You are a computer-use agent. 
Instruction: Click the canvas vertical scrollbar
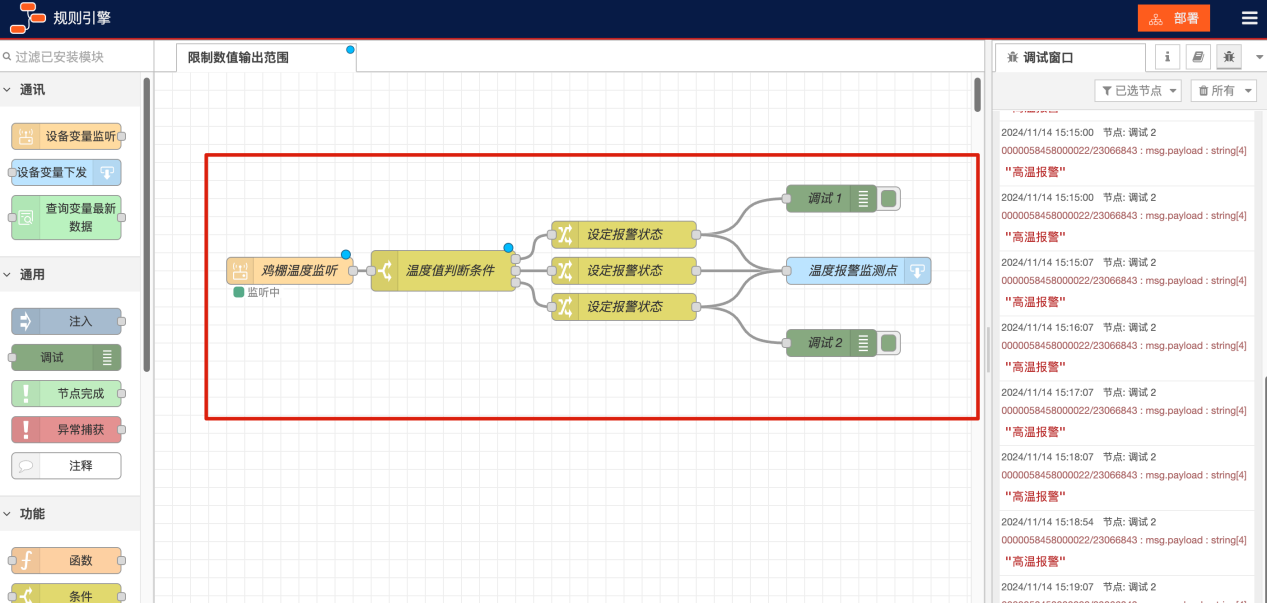(977, 95)
